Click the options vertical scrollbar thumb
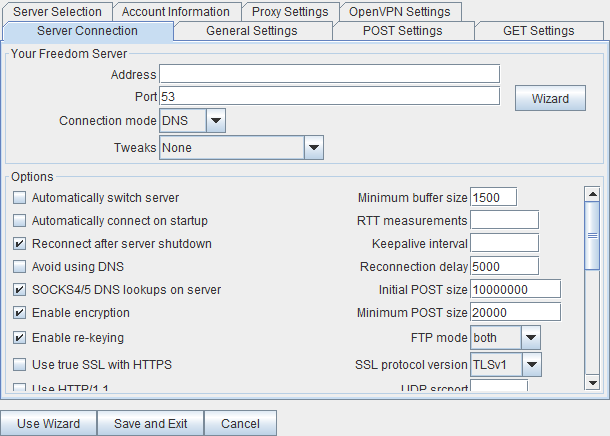This screenshot has height=436, width=610. click(592, 235)
